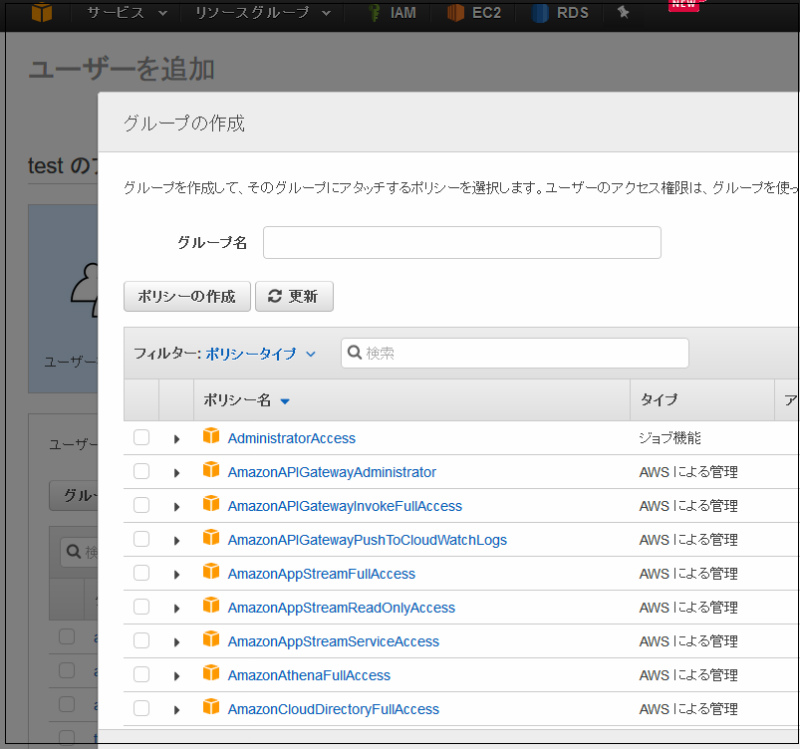The height and width of the screenshot is (749, 800).
Task: Click the AdministratorAccess policy cube icon
Action: click(211, 437)
